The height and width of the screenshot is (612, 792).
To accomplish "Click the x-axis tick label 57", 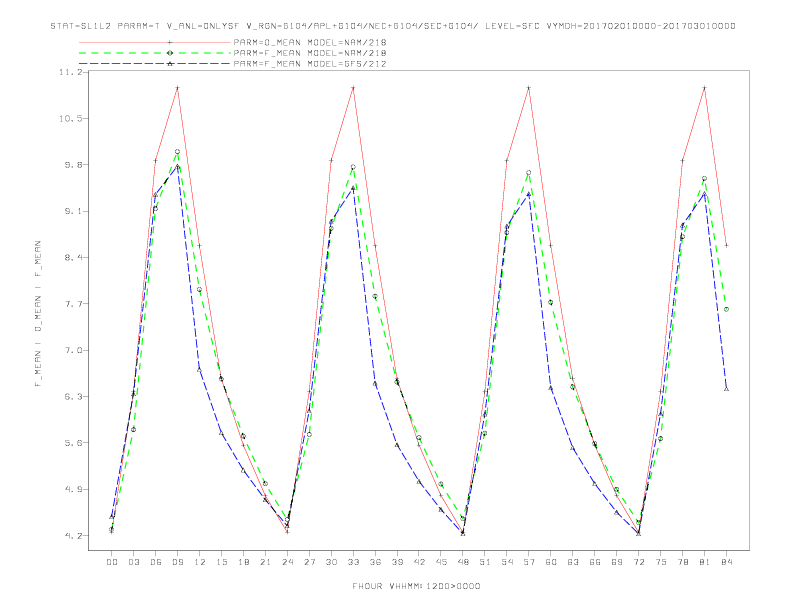I will [x=529, y=562].
